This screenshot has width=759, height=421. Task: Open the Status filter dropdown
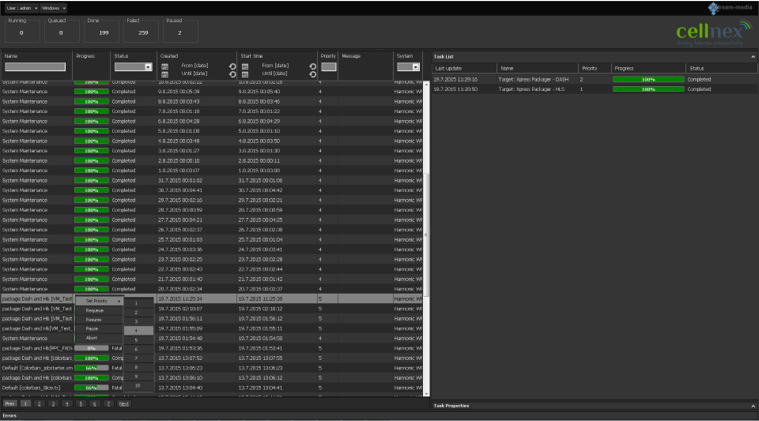click(133, 67)
